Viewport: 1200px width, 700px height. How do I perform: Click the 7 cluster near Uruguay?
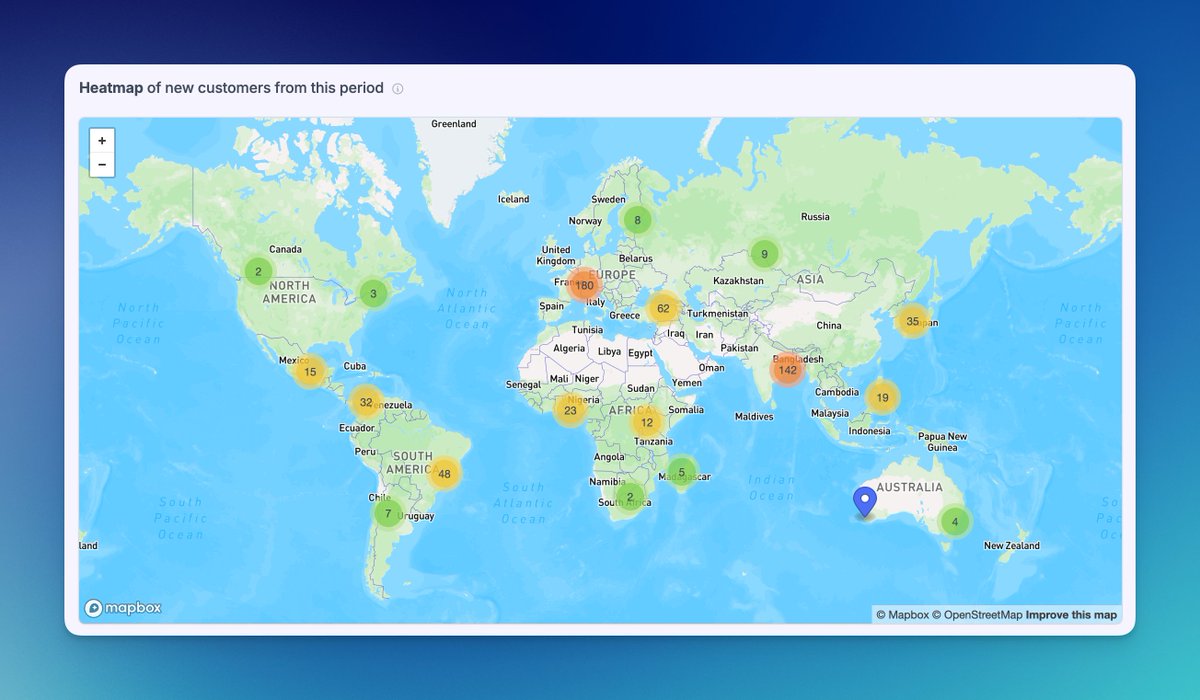click(x=387, y=512)
